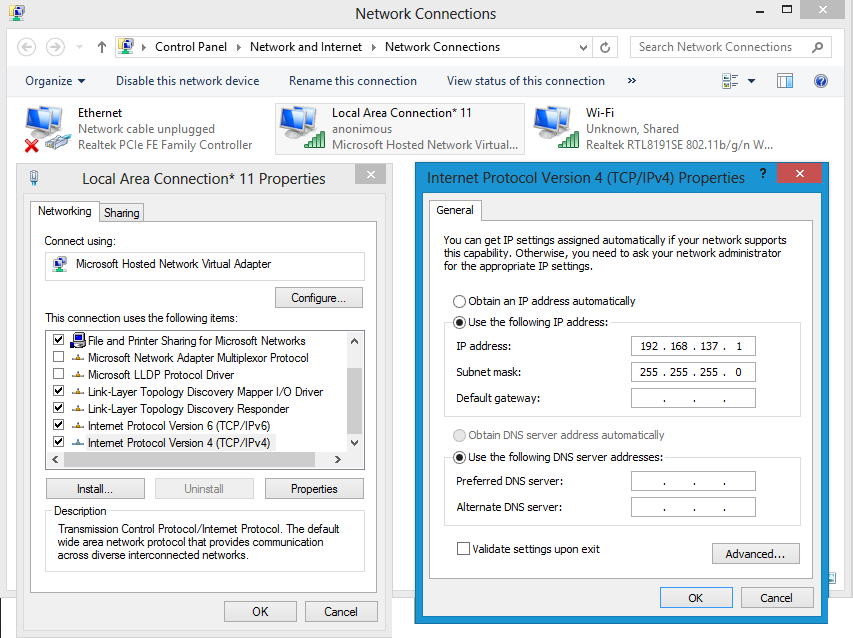Uncheck File and Printer Sharing checkbox
853x638 pixels.
tap(58, 340)
